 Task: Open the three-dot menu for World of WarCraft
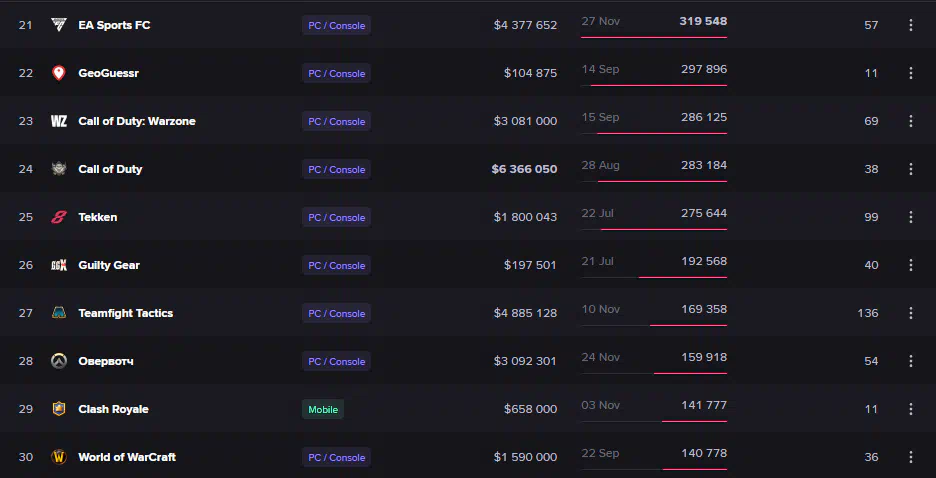(911, 457)
